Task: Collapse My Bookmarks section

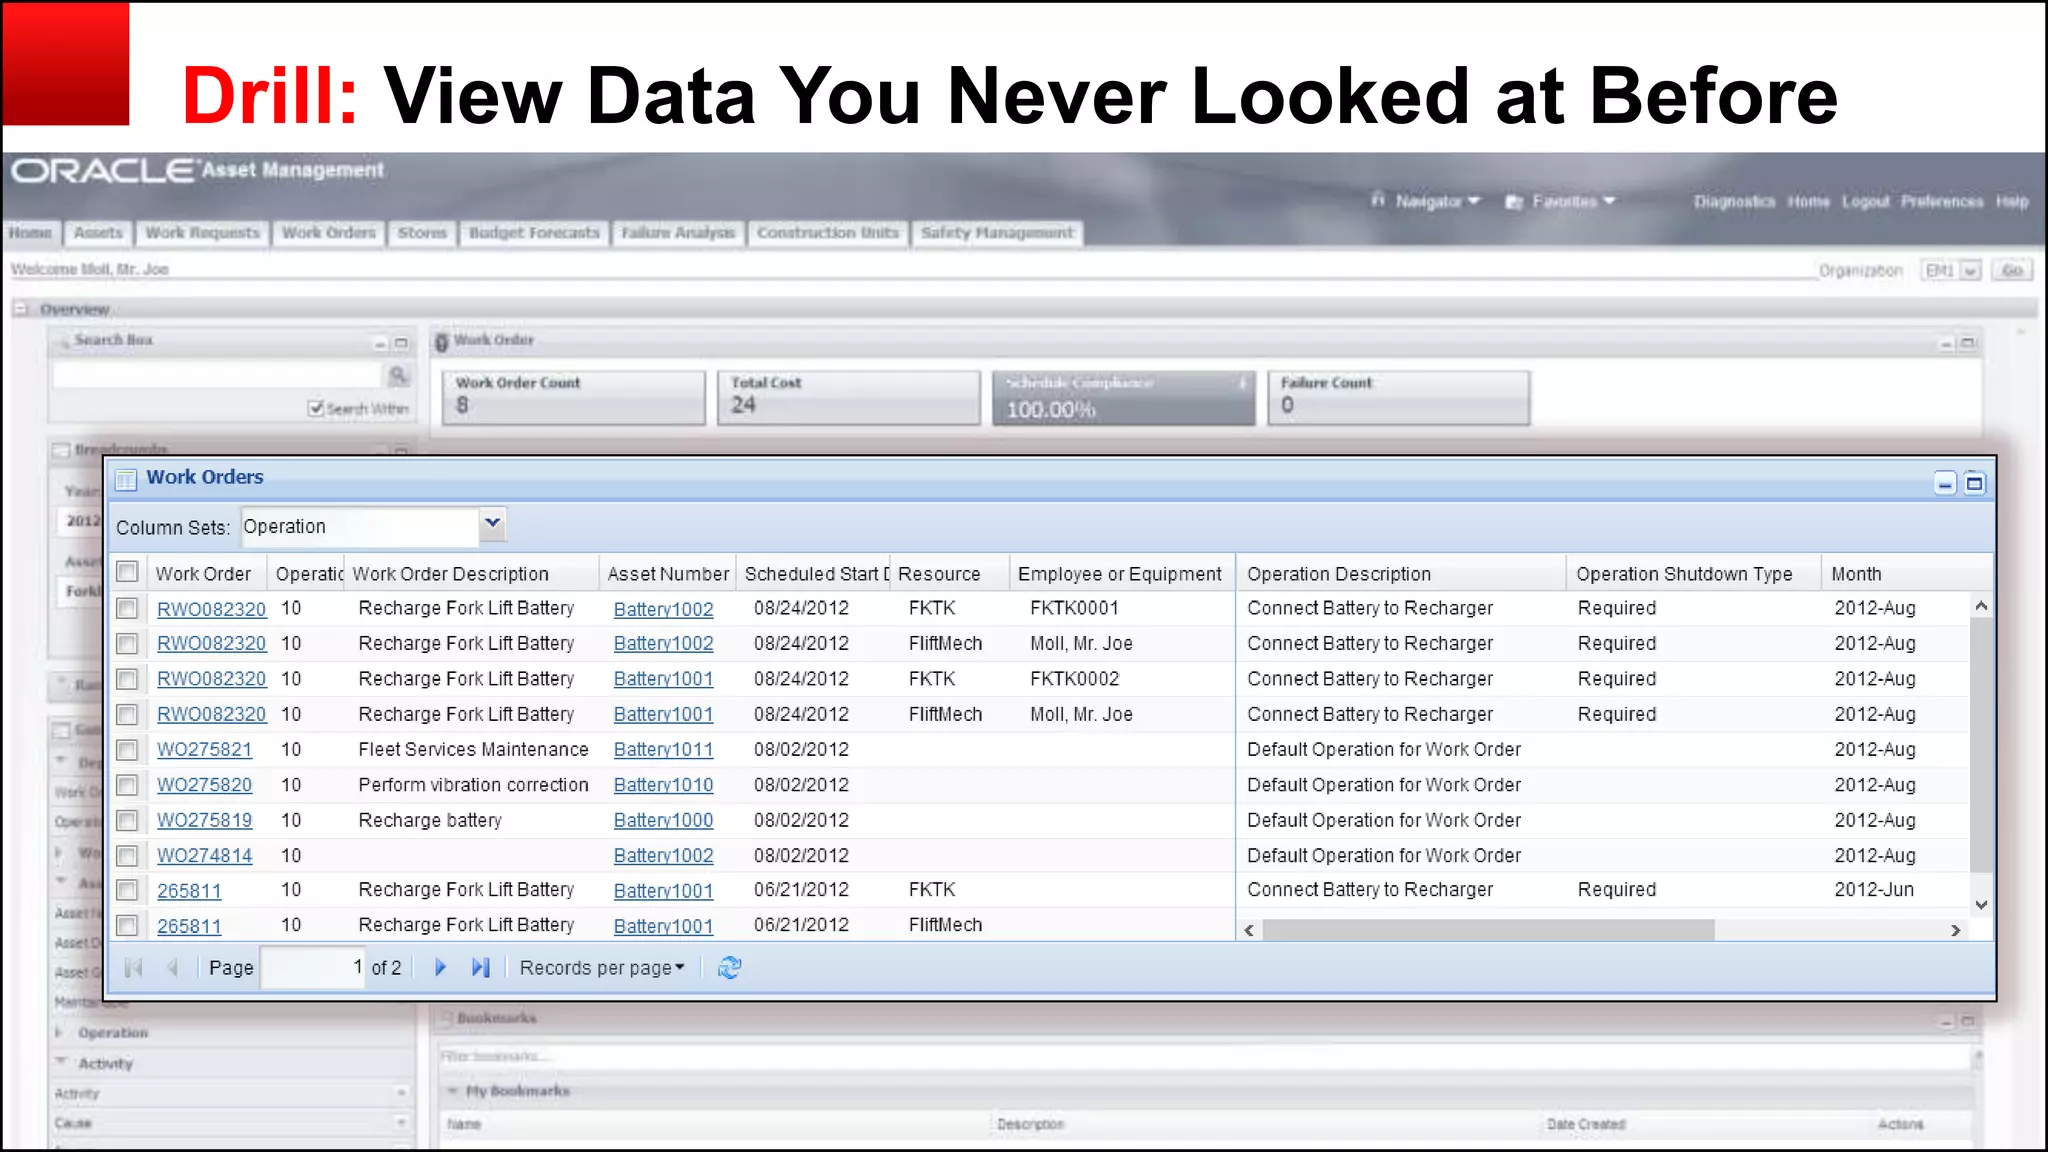Action: [452, 1090]
